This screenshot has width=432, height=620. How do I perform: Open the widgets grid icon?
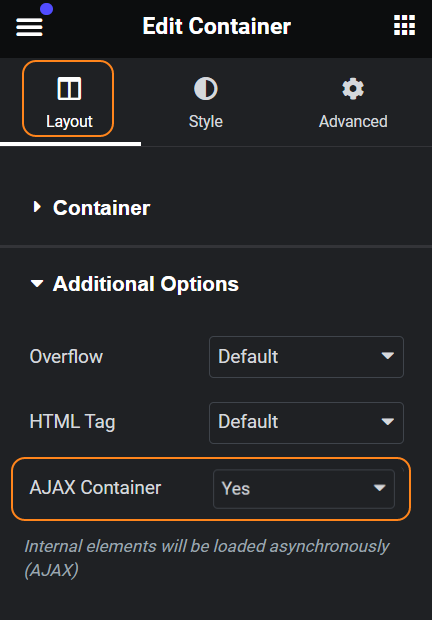click(x=404, y=25)
